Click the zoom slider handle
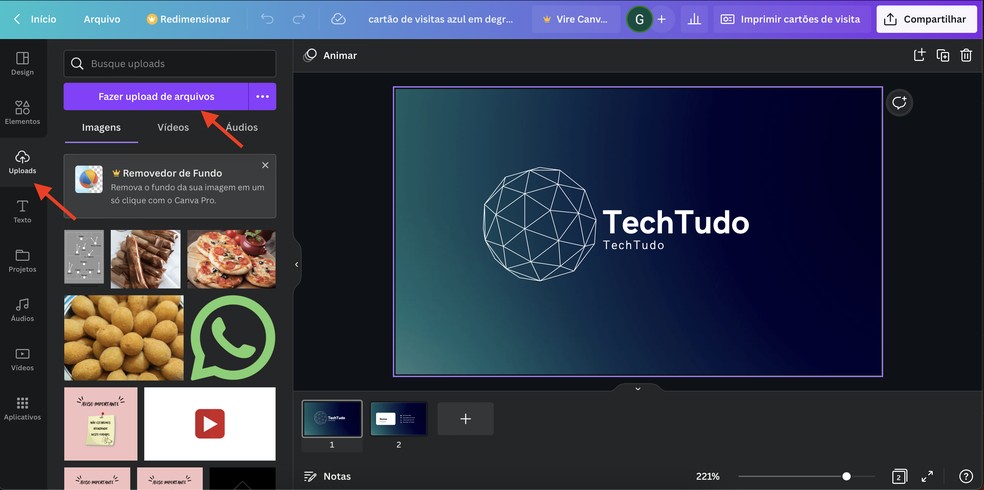The width and height of the screenshot is (984, 490). click(x=847, y=476)
